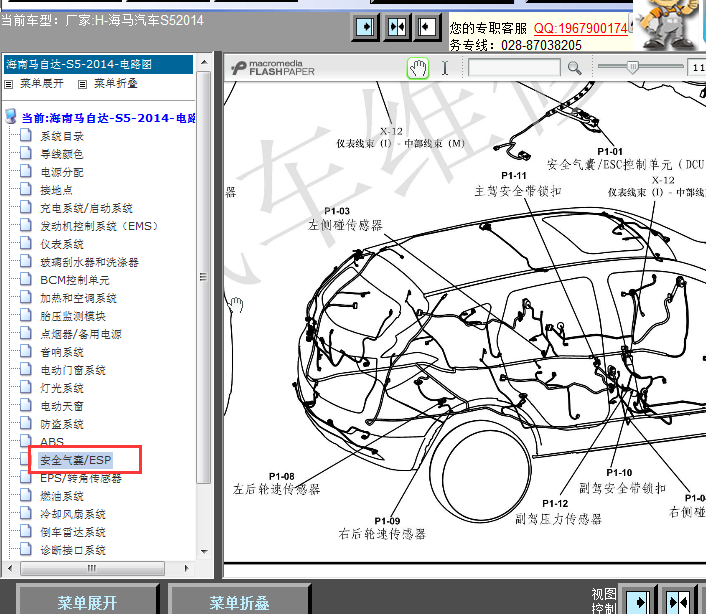
Task: Click the tree horizontal scrollbar thumb
Action: pos(92,568)
